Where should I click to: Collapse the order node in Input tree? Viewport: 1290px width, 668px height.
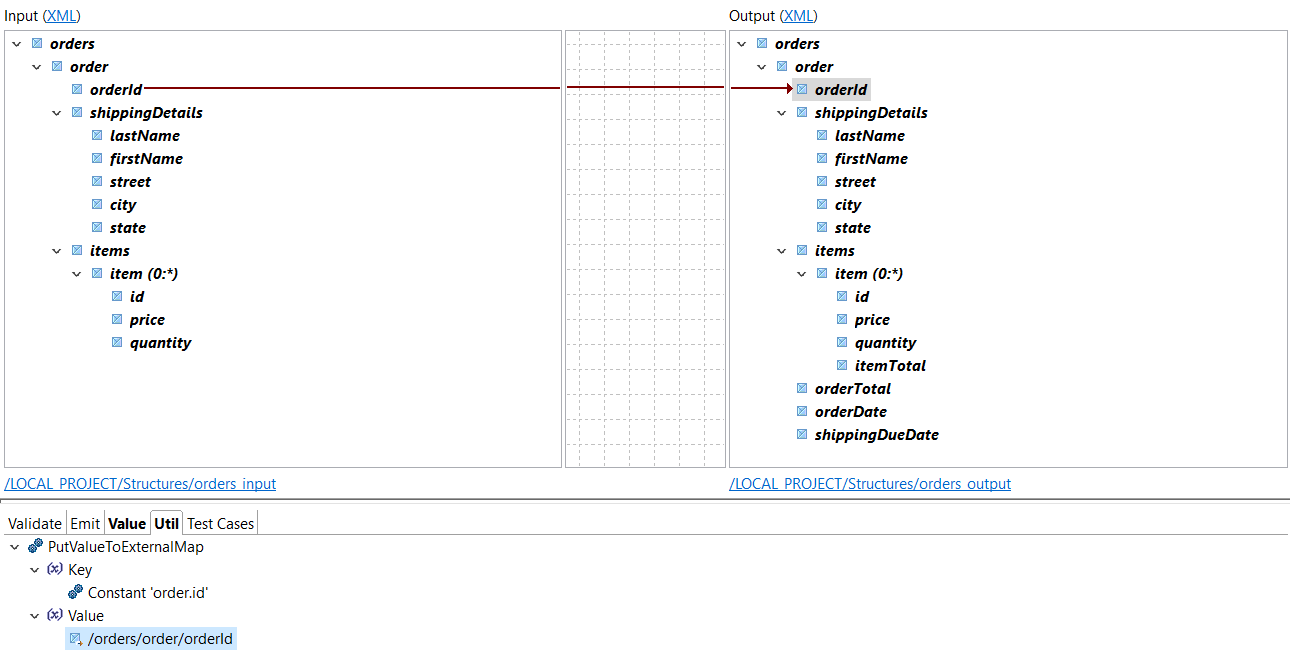[x=37, y=66]
